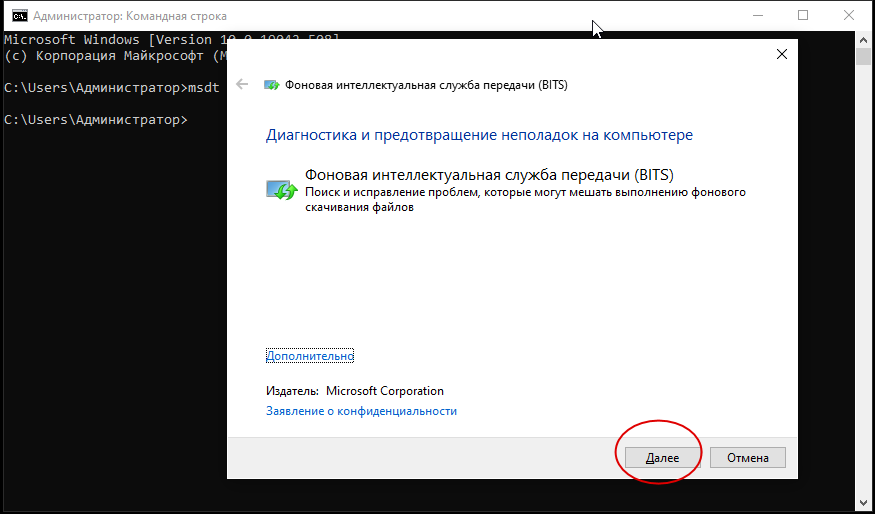Click the console scrollbar down arrow
The height and width of the screenshot is (514, 875).
coord(864,499)
